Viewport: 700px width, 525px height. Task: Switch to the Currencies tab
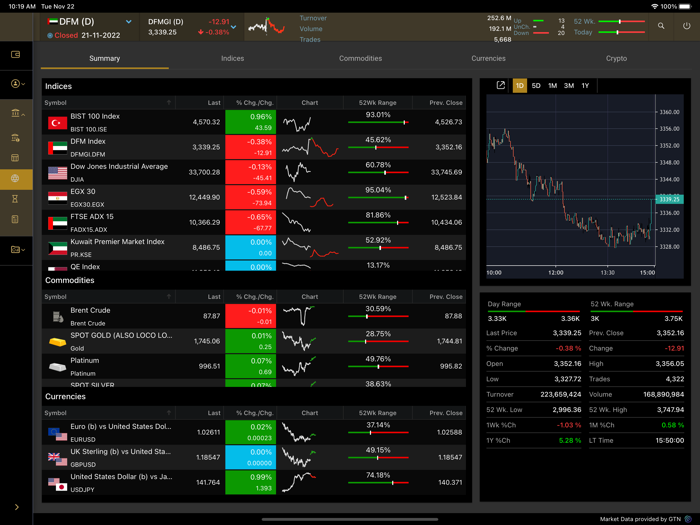coord(488,58)
